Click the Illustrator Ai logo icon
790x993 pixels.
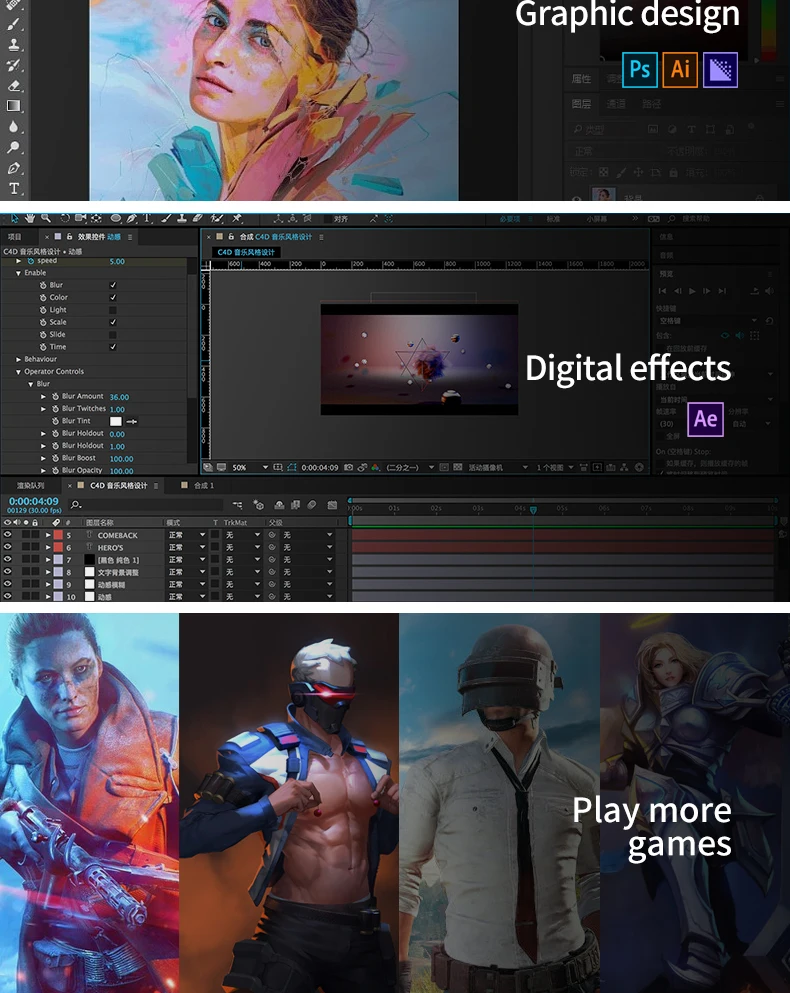[x=680, y=69]
